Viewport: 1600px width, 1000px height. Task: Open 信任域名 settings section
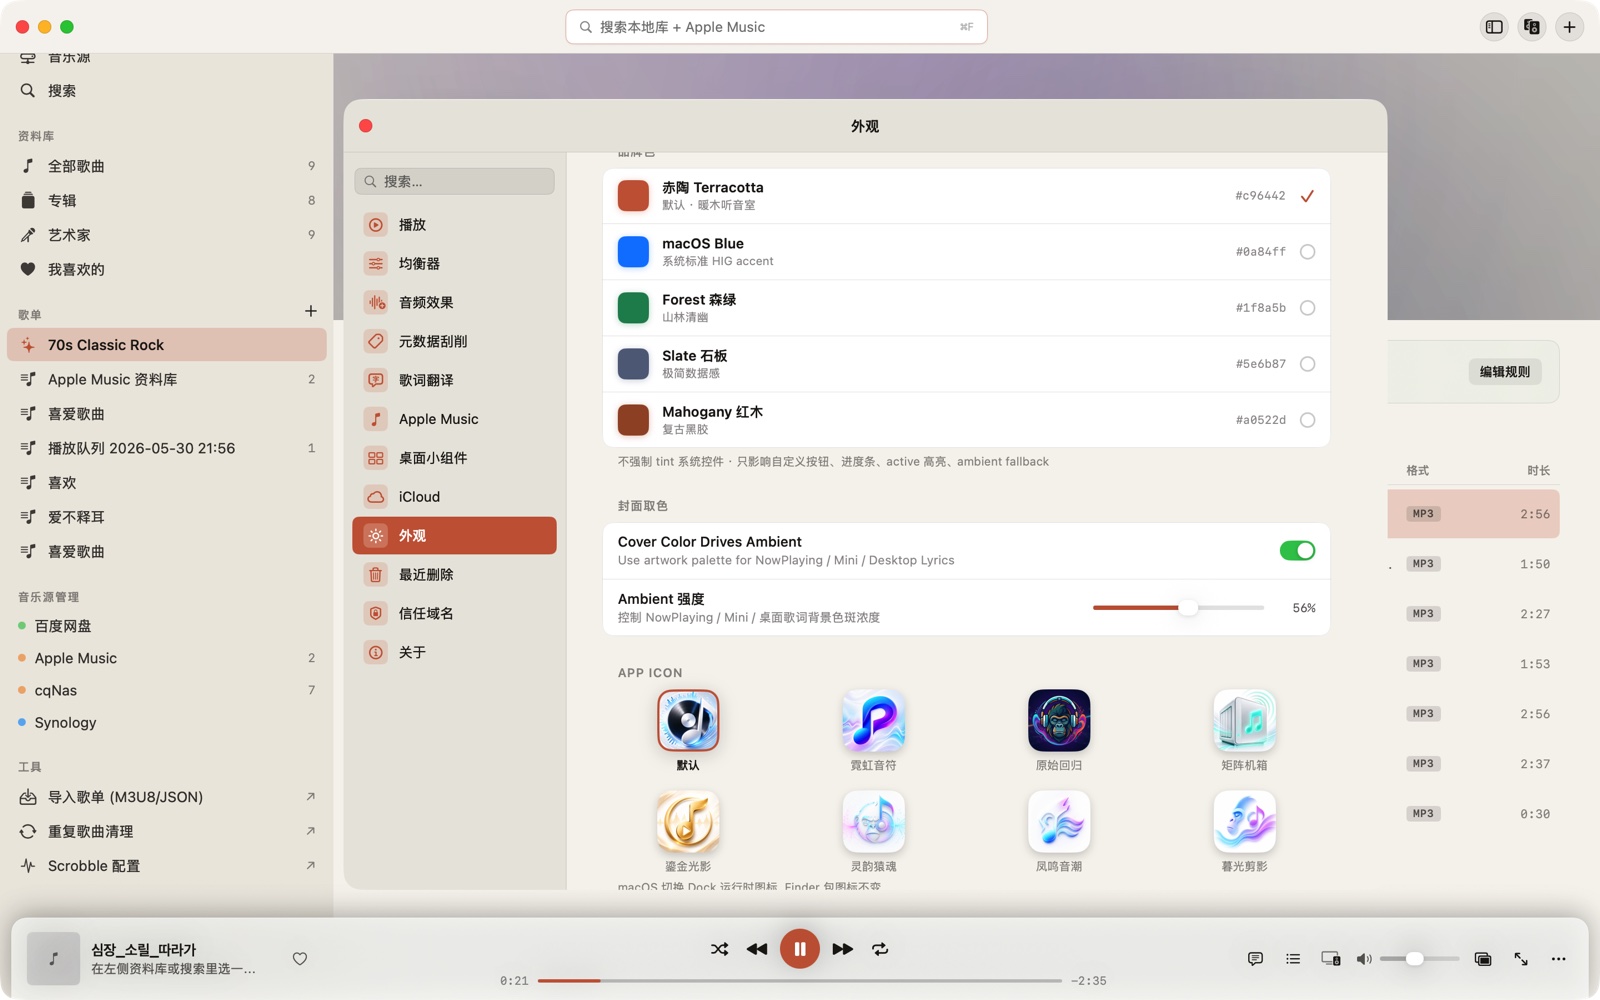coord(455,613)
